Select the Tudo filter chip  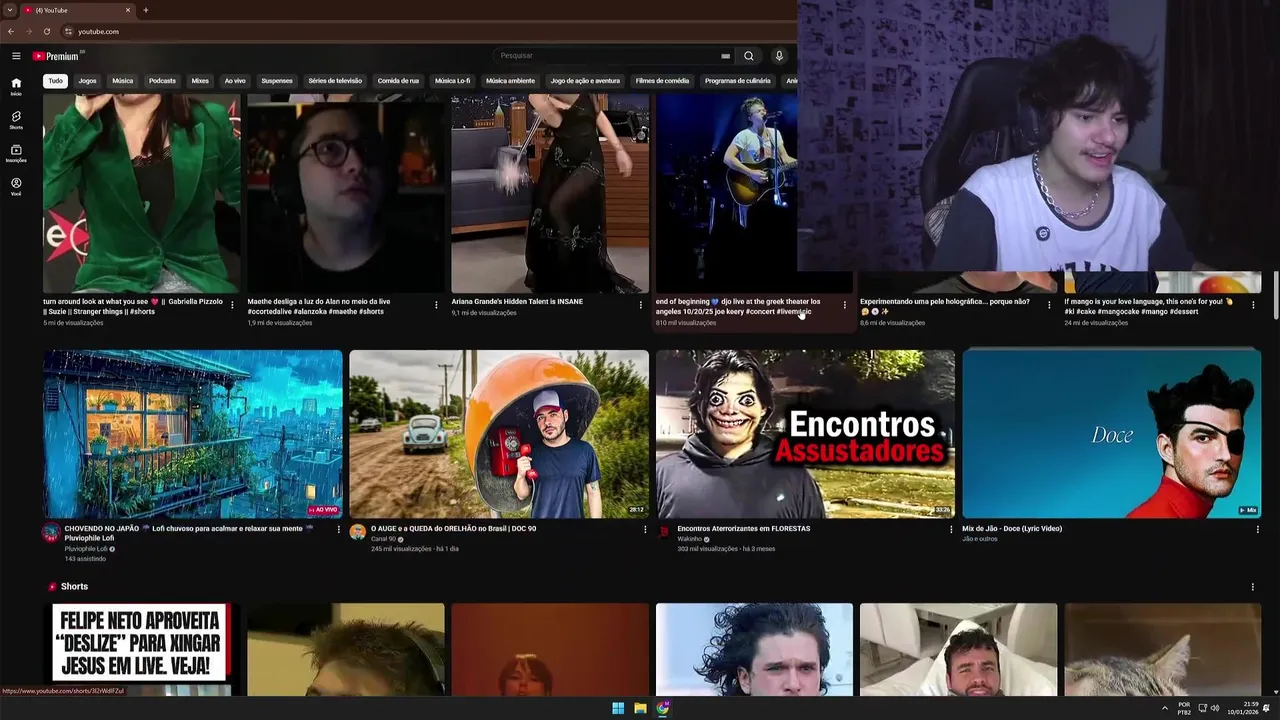tap(55, 81)
